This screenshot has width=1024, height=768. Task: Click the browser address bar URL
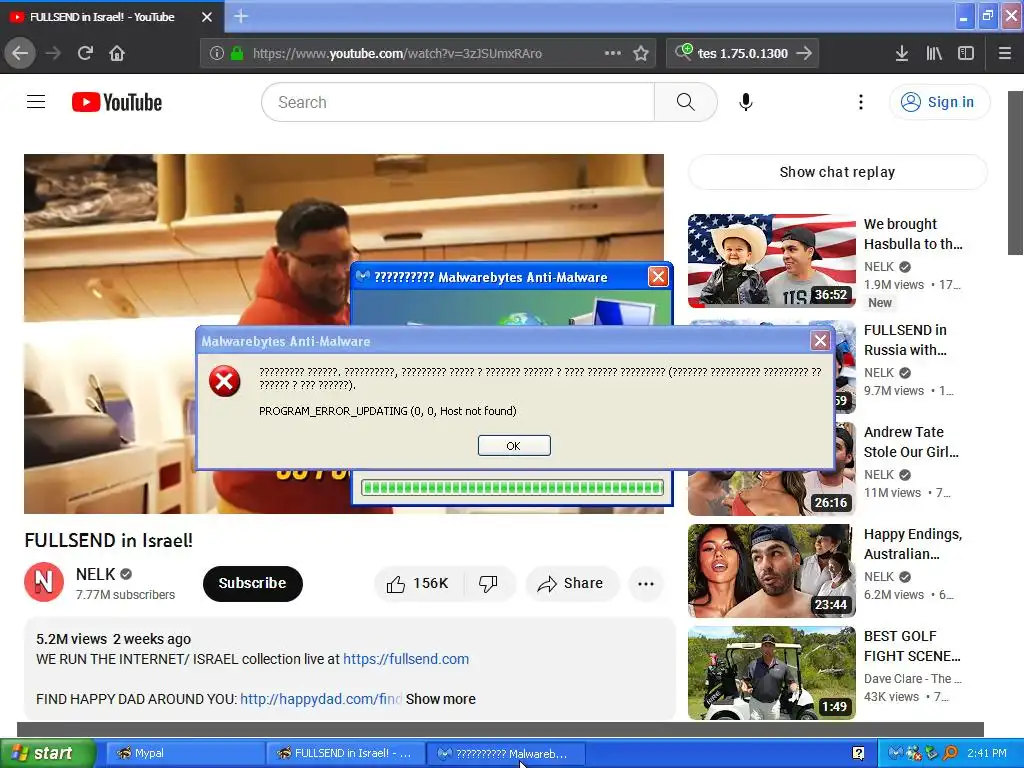click(397, 54)
